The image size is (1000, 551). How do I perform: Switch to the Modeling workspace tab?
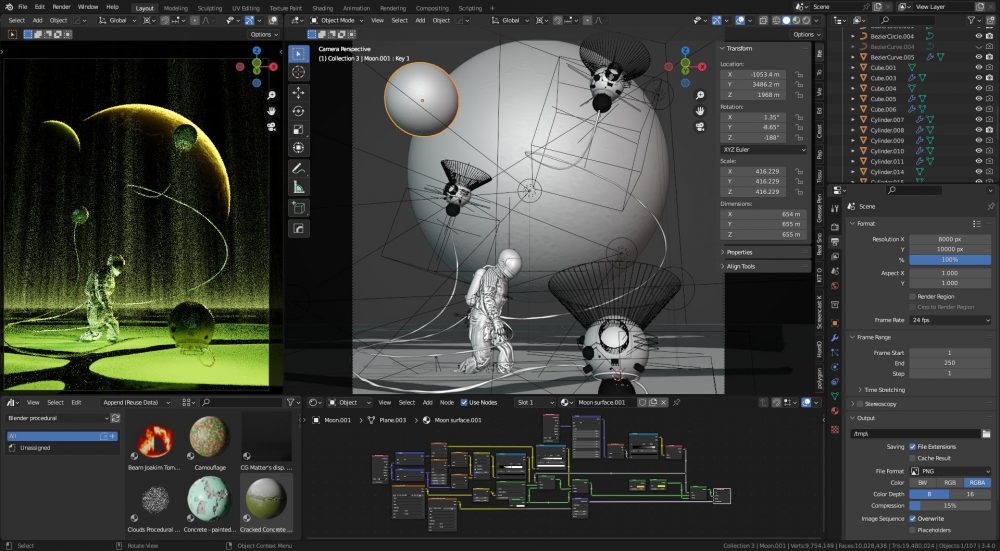point(175,8)
